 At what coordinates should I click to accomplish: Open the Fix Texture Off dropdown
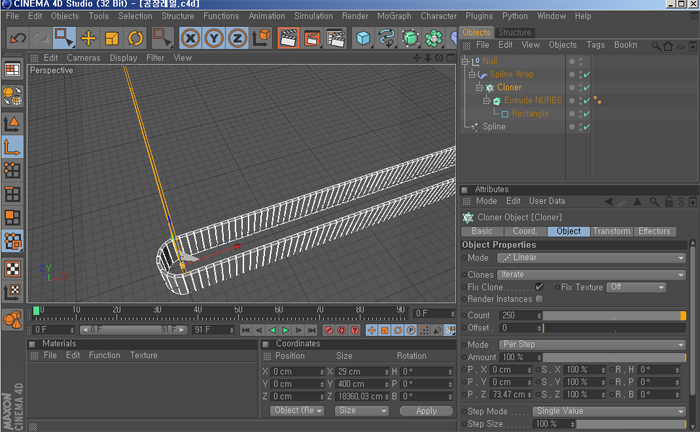(x=636, y=287)
